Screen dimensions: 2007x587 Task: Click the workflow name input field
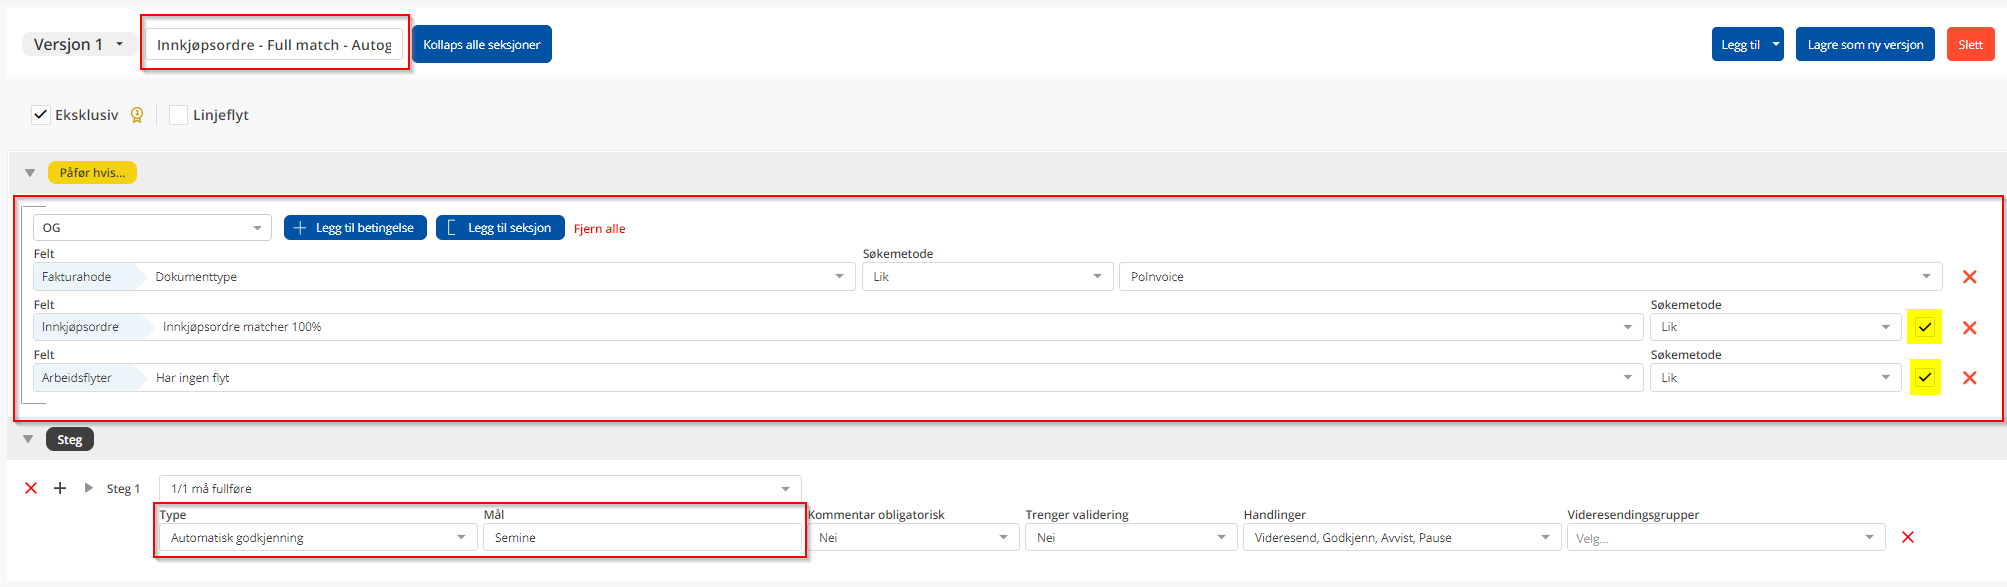(x=274, y=45)
